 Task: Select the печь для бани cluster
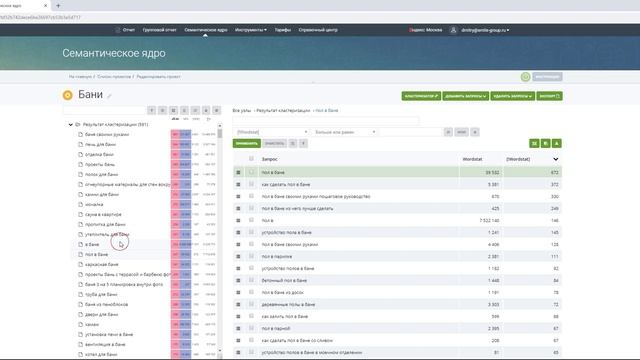[100, 144]
